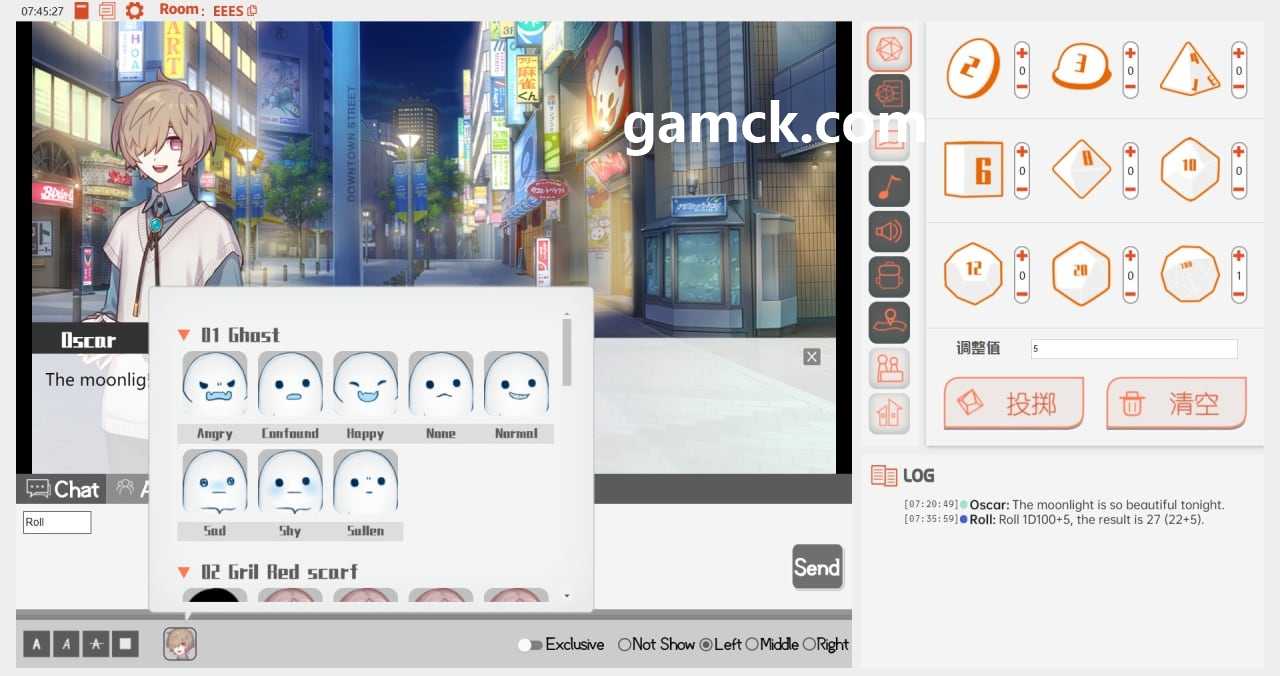Open the open-book sidebar icon
The height and width of the screenshot is (676, 1280).
point(889,140)
